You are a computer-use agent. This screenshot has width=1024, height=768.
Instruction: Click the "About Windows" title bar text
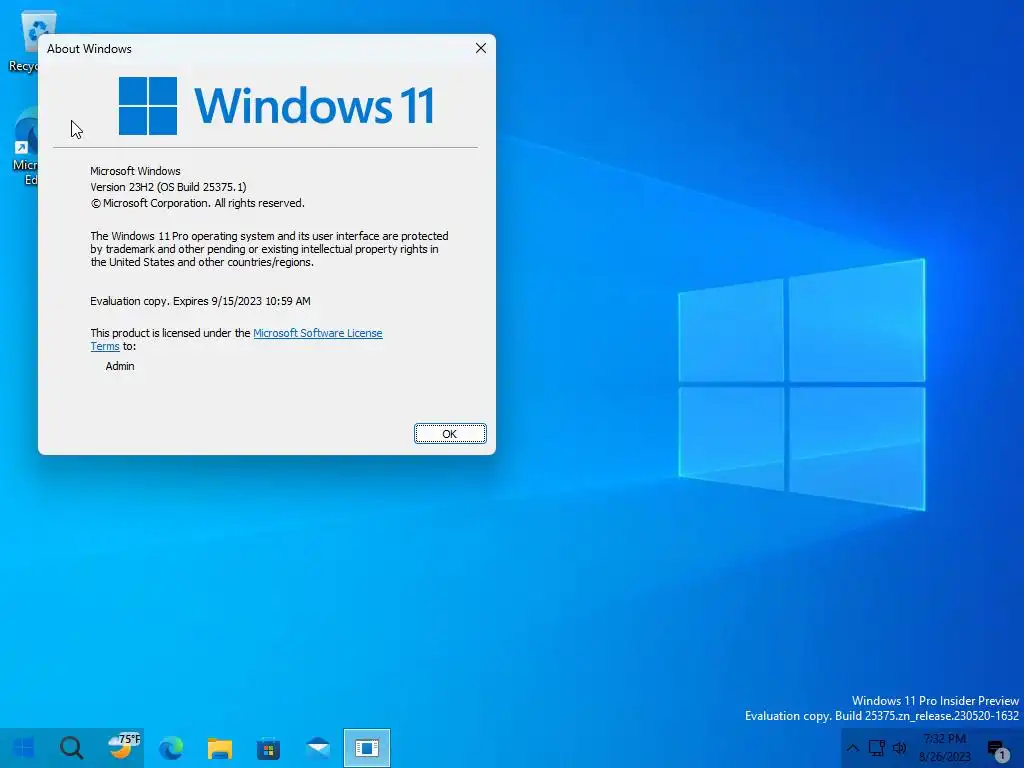click(x=89, y=49)
